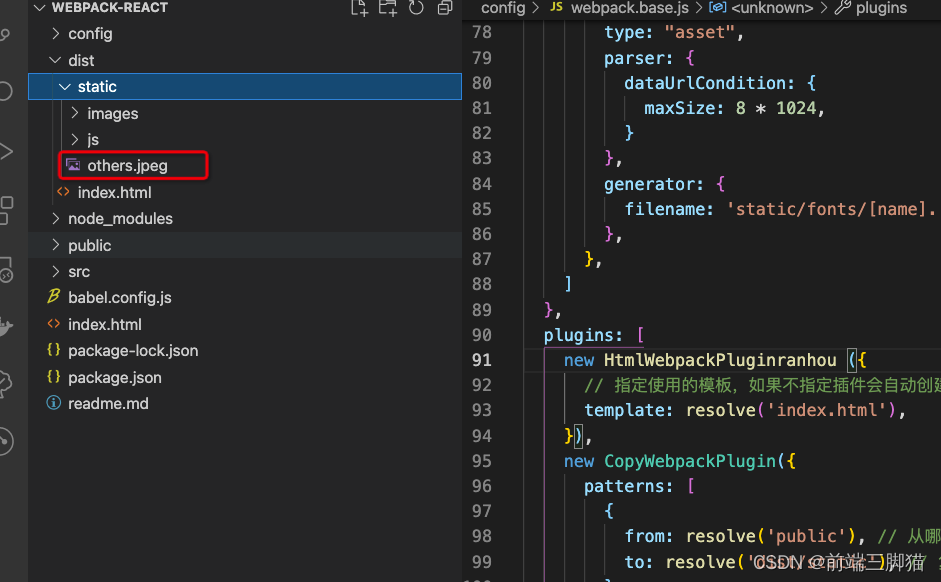
Task: Click the 'public' string on line 98
Action: coord(807,536)
